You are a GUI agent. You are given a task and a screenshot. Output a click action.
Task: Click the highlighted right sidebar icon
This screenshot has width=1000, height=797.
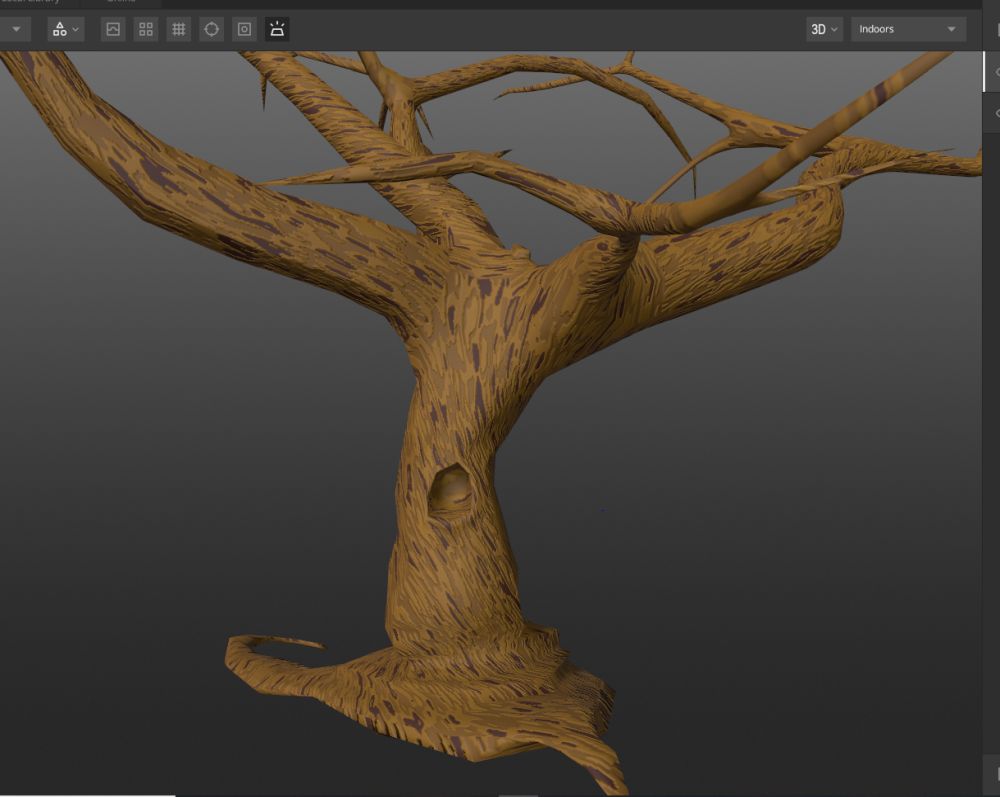coord(996,72)
